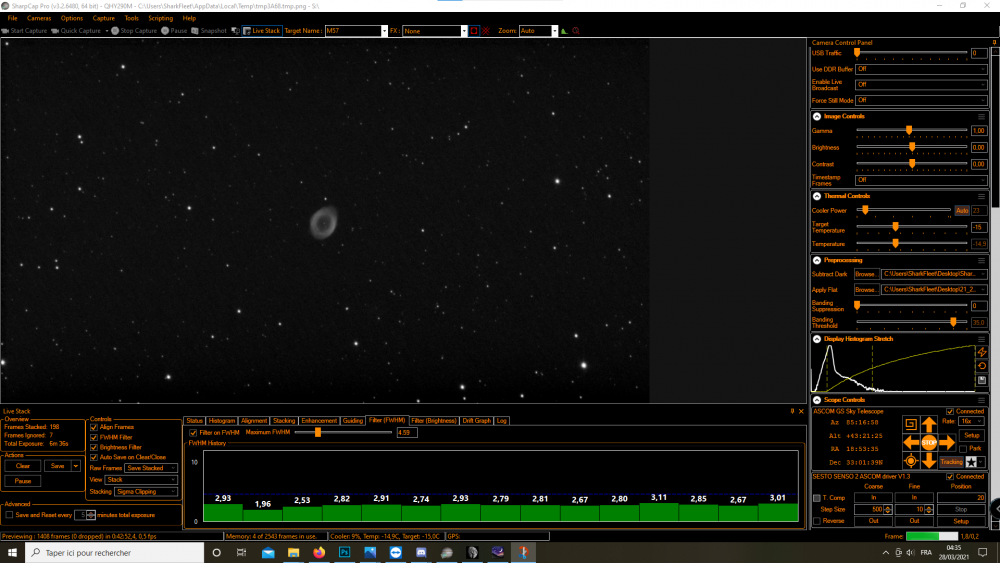Screen dimensions: 1000x563
Task: Slew the telescope up with the up arrow
Action: [x=929, y=424]
